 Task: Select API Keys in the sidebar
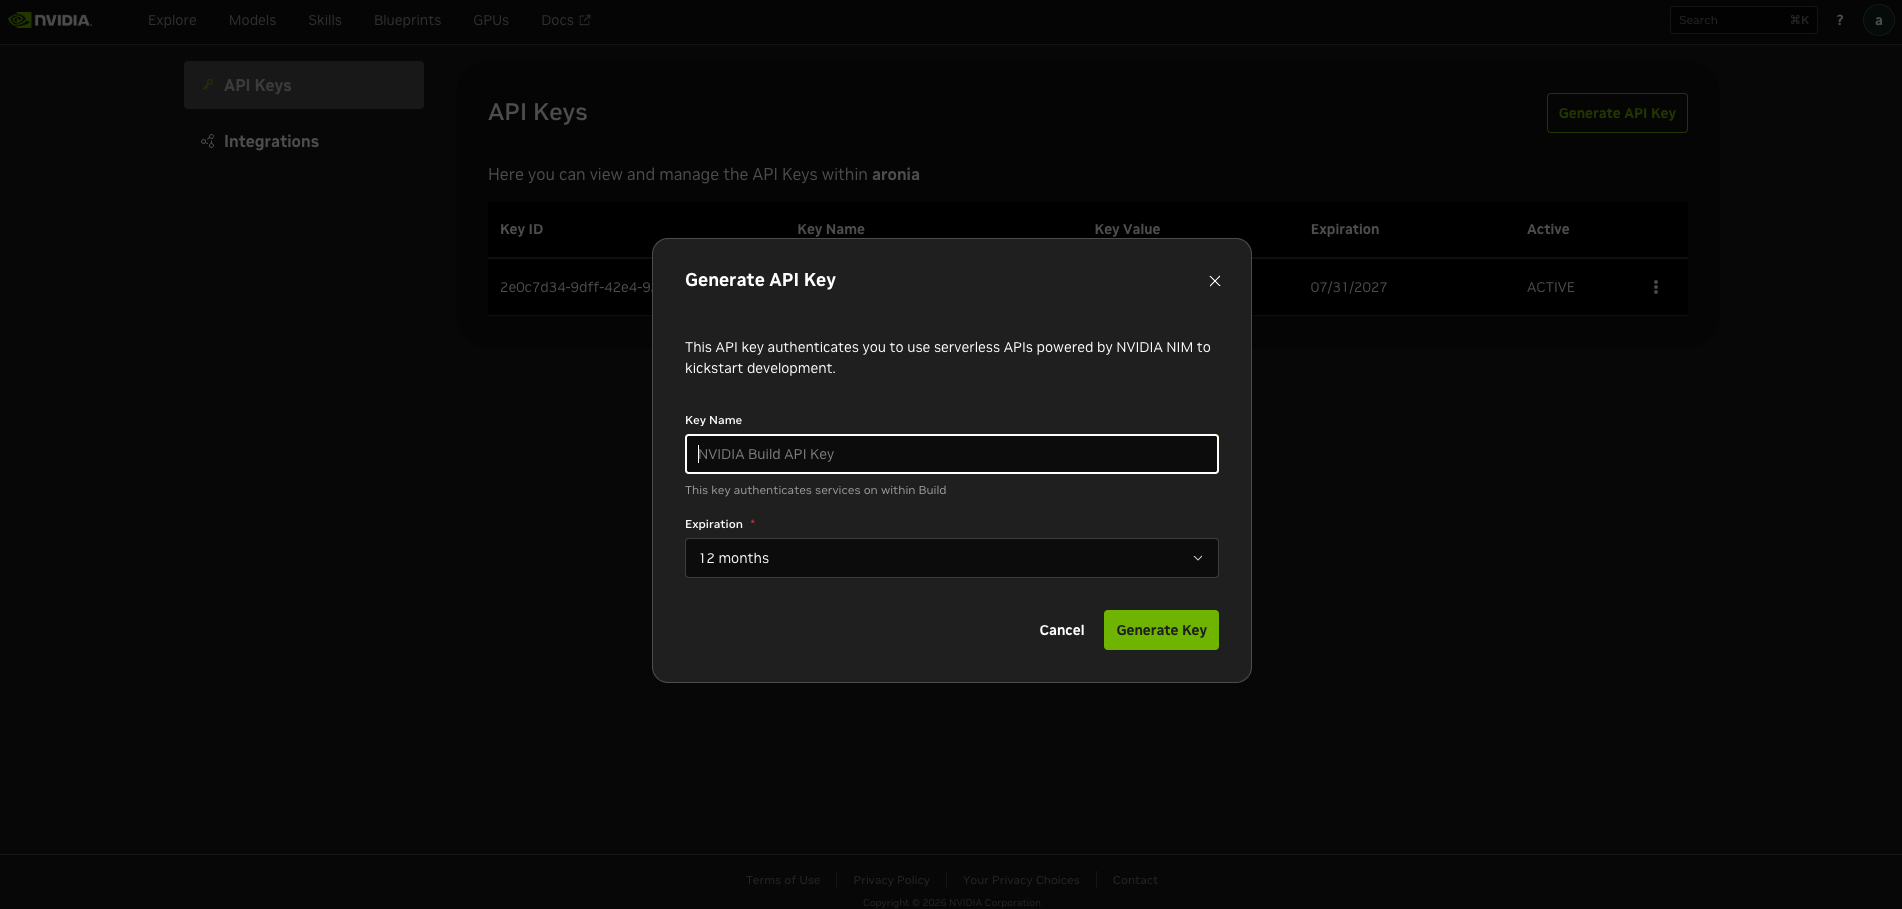(304, 85)
